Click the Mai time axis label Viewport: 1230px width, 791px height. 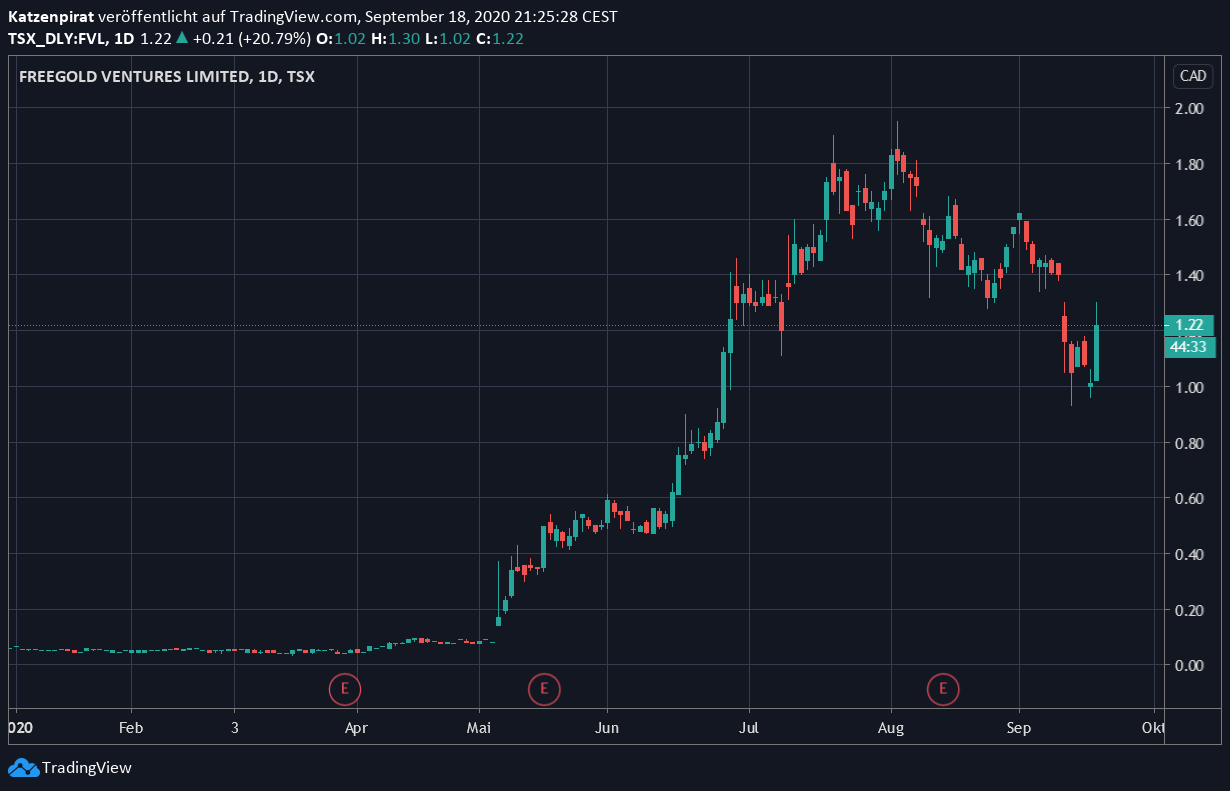coord(481,728)
